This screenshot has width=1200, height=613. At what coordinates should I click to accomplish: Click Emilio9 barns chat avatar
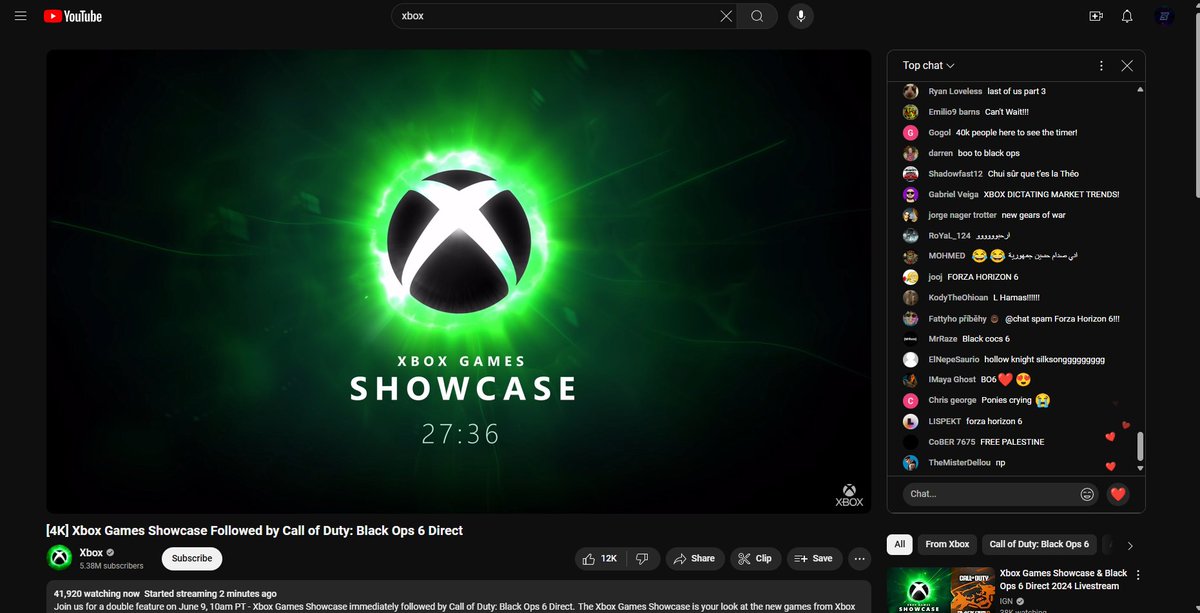pyautogui.click(x=910, y=112)
